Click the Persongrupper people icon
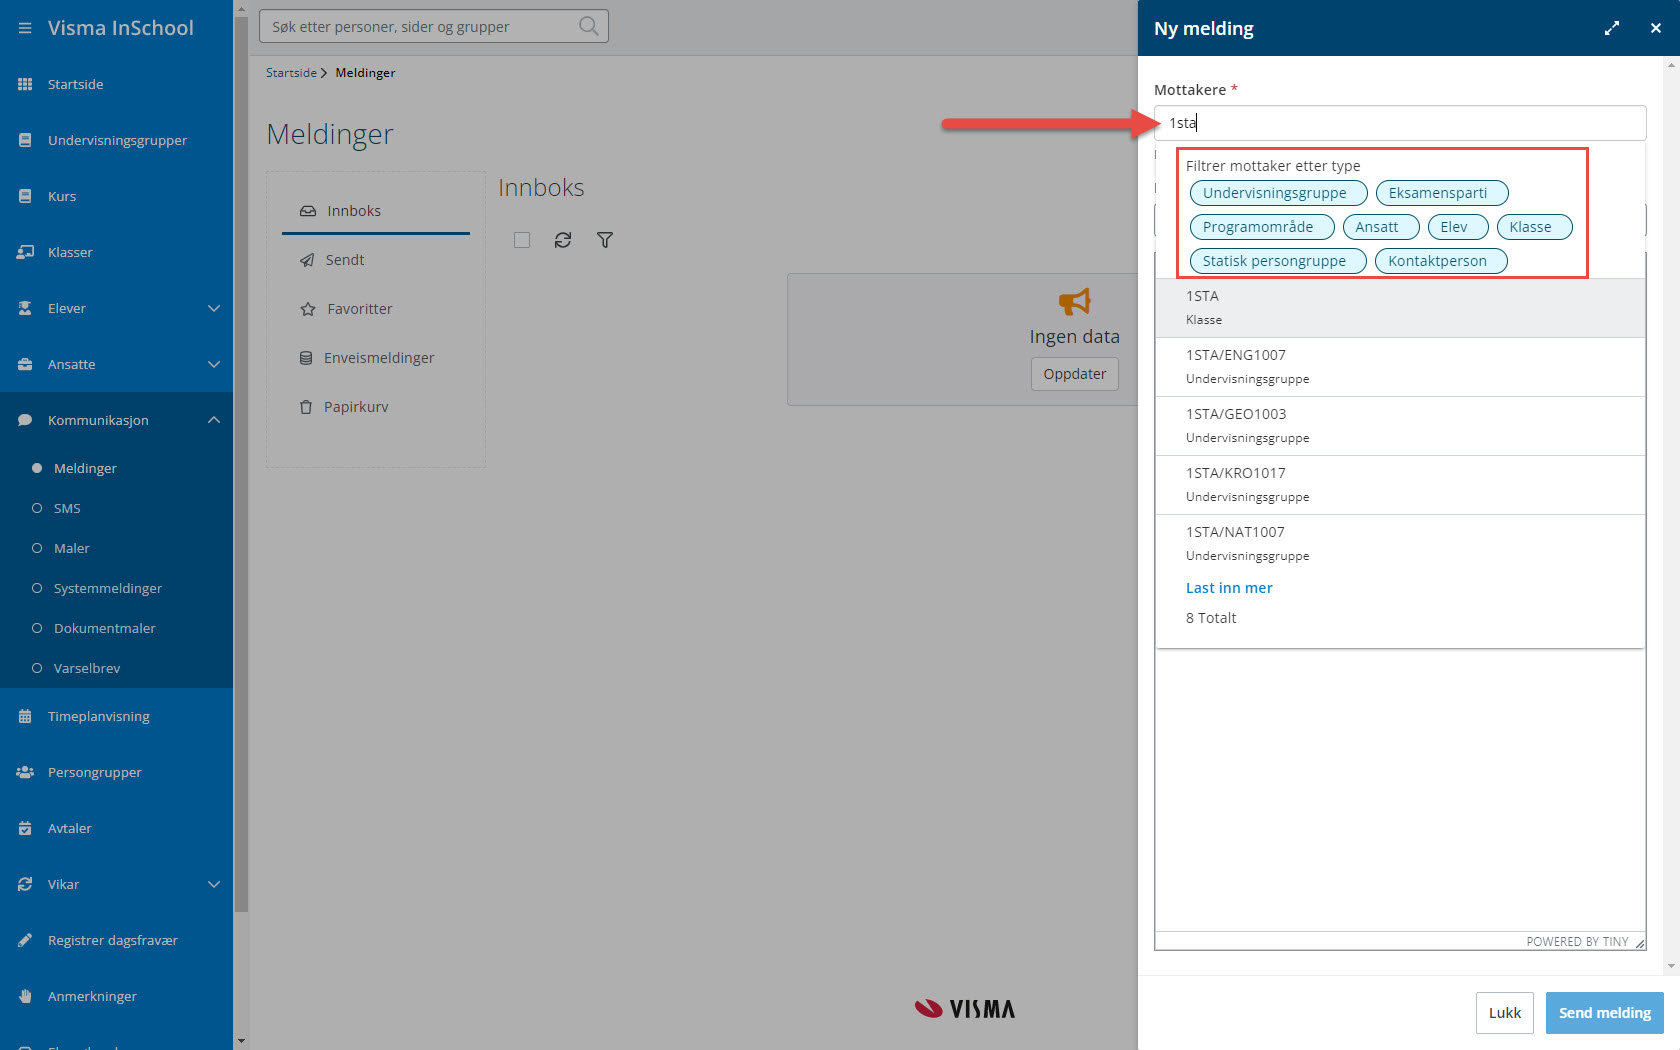Viewport: 1680px width, 1050px height. pos(25,772)
